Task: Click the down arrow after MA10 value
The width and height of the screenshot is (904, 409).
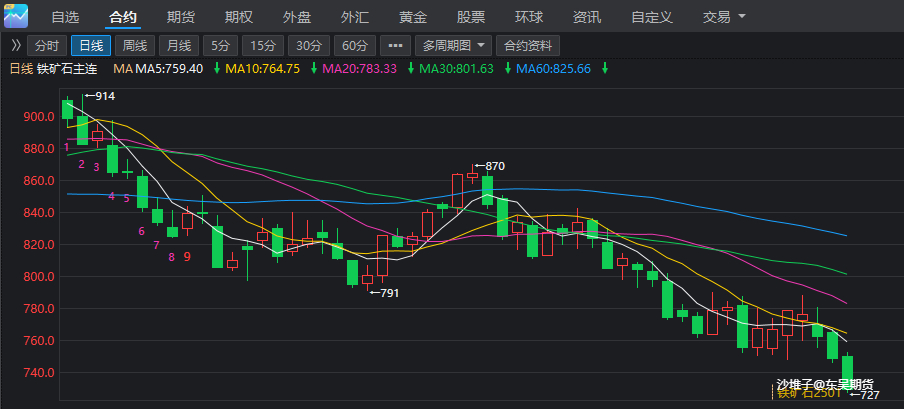Action: coord(314,69)
